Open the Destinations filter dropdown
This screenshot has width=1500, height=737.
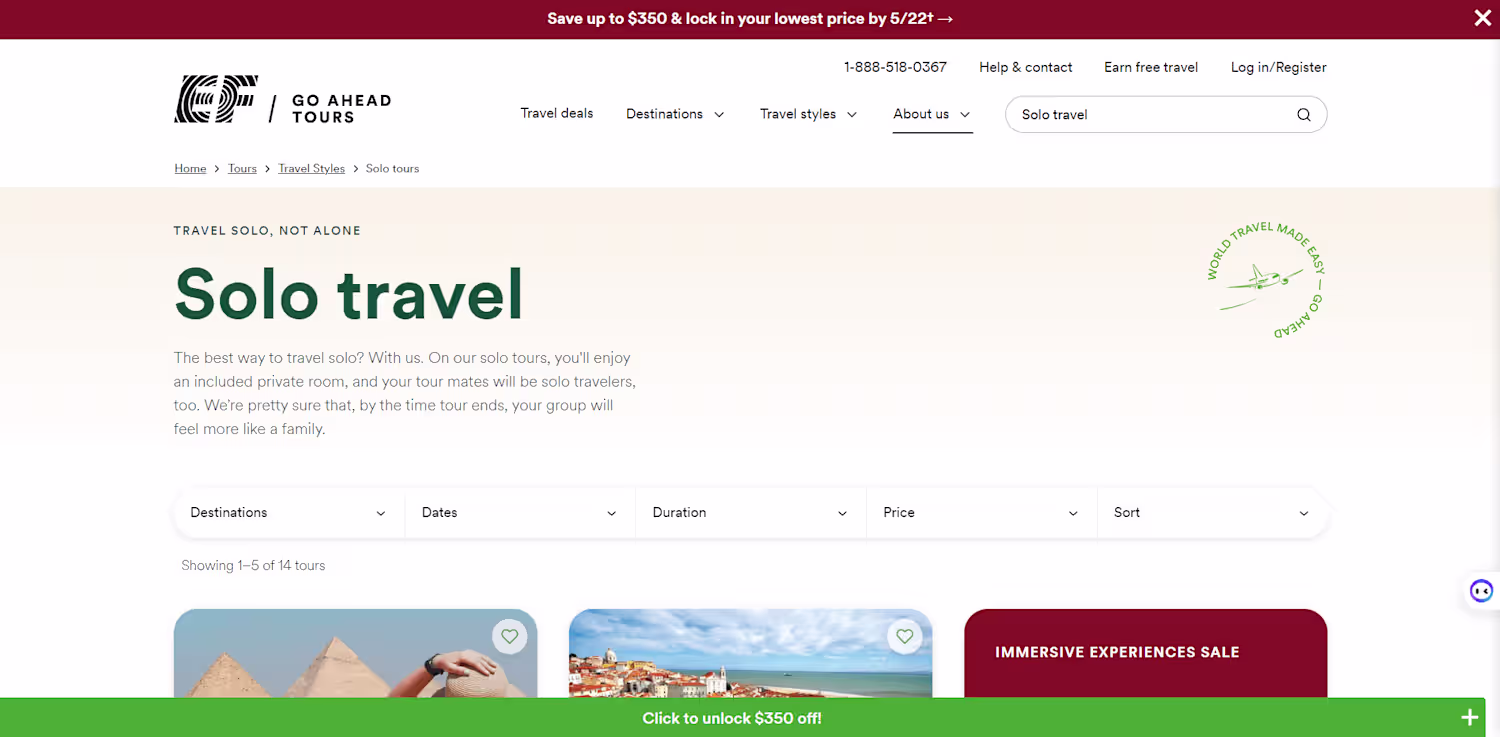[289, 512]
